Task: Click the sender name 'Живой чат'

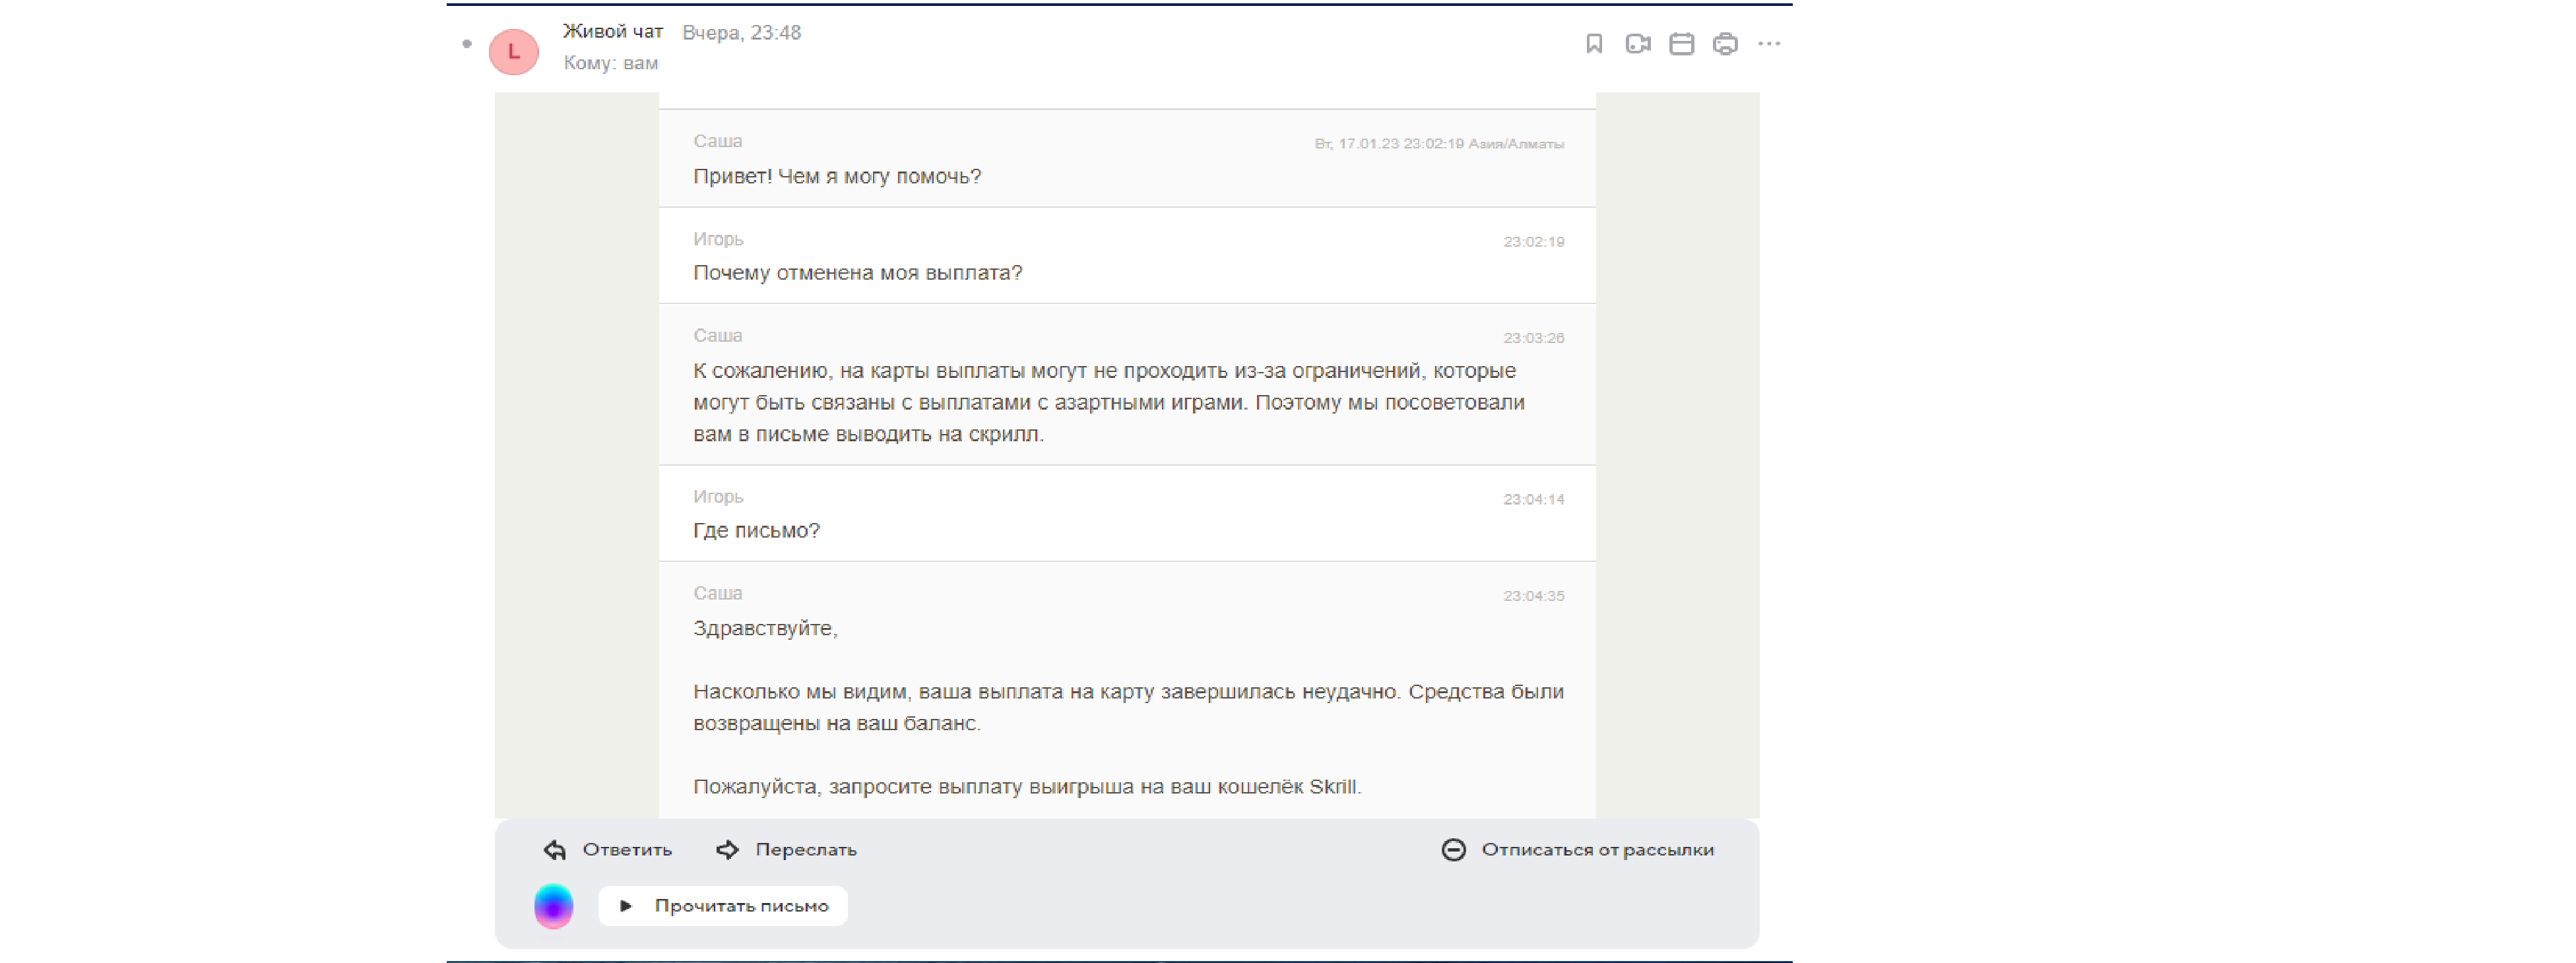Action: click(612, 32)
